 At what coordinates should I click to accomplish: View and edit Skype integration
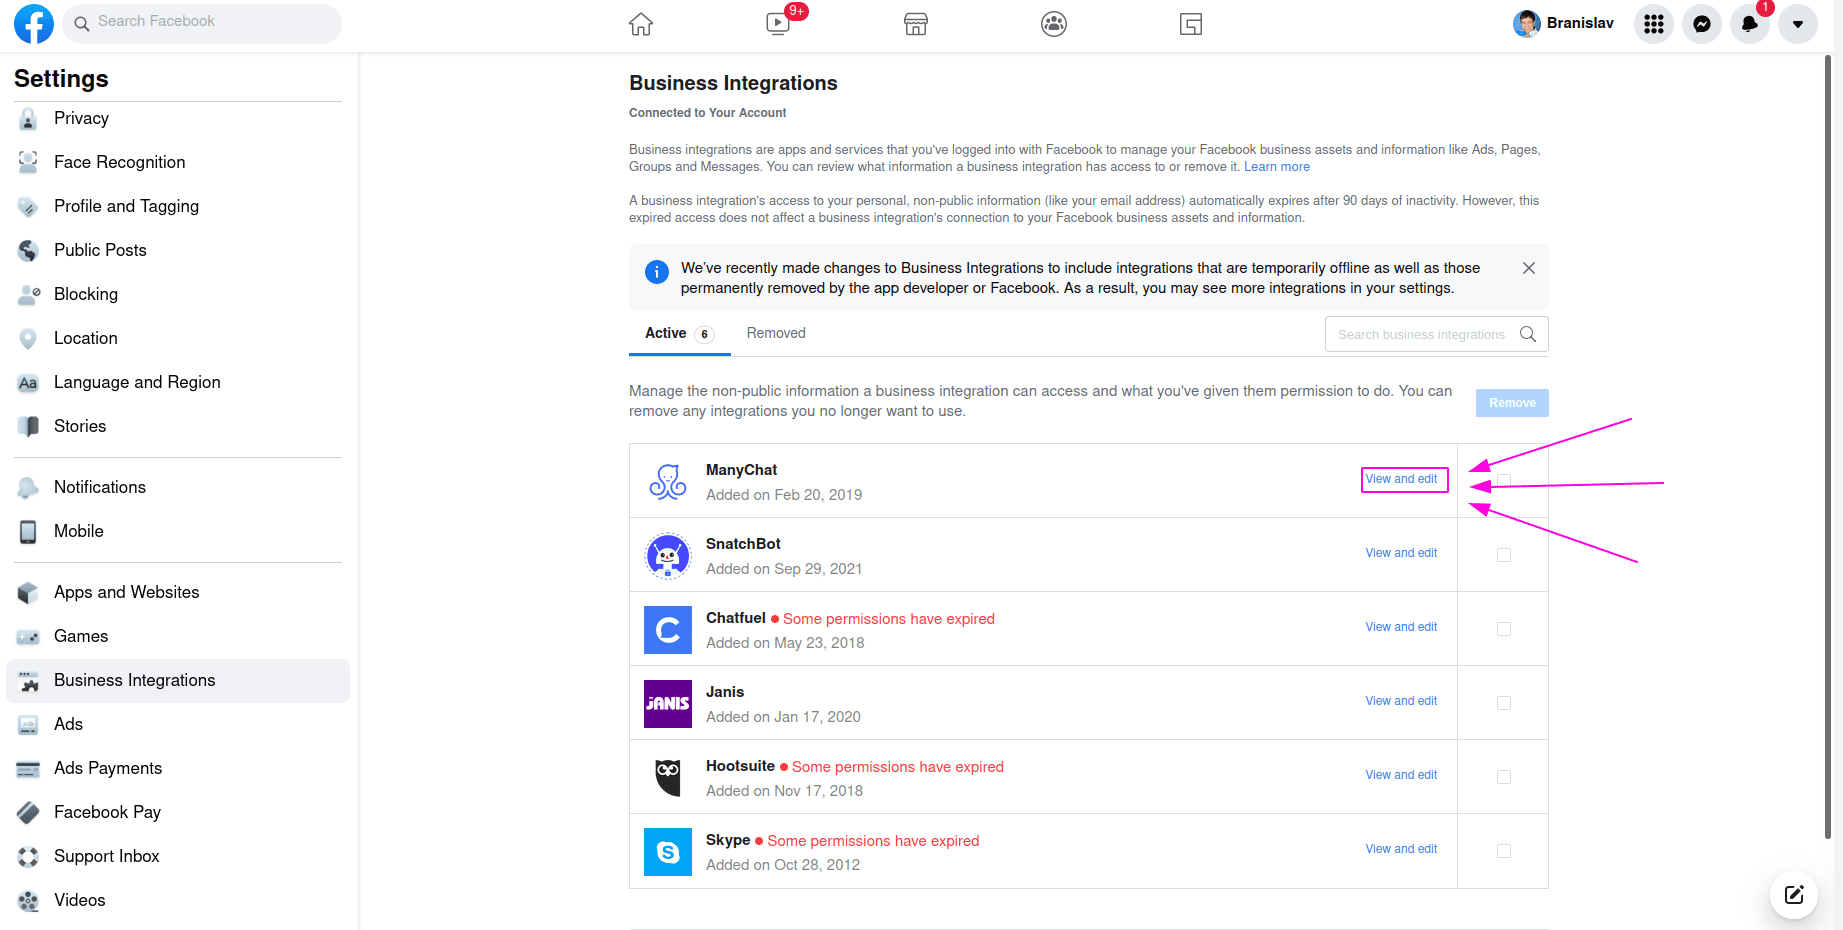click(x=1401, y=849)
